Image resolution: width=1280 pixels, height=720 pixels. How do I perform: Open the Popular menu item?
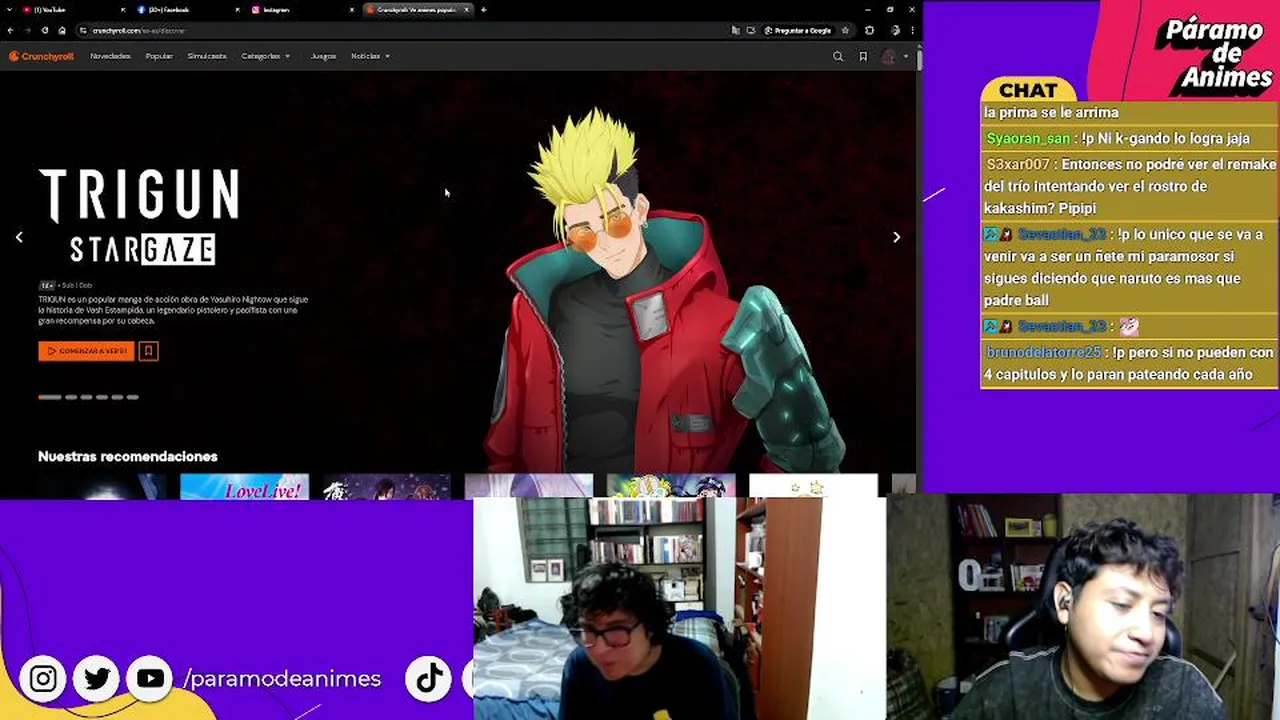click(x=159, y=56)
